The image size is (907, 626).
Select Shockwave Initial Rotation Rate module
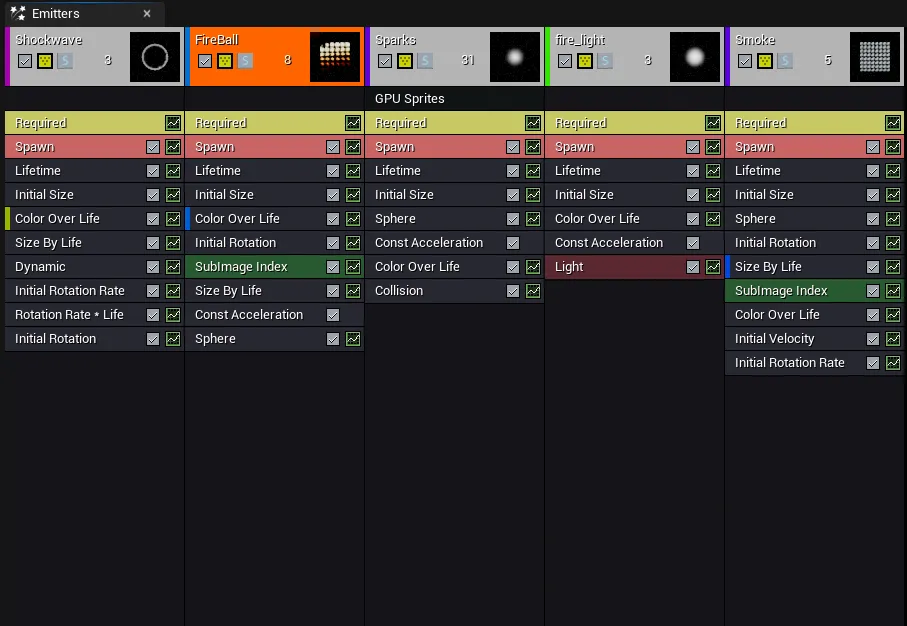pos(94,291)
